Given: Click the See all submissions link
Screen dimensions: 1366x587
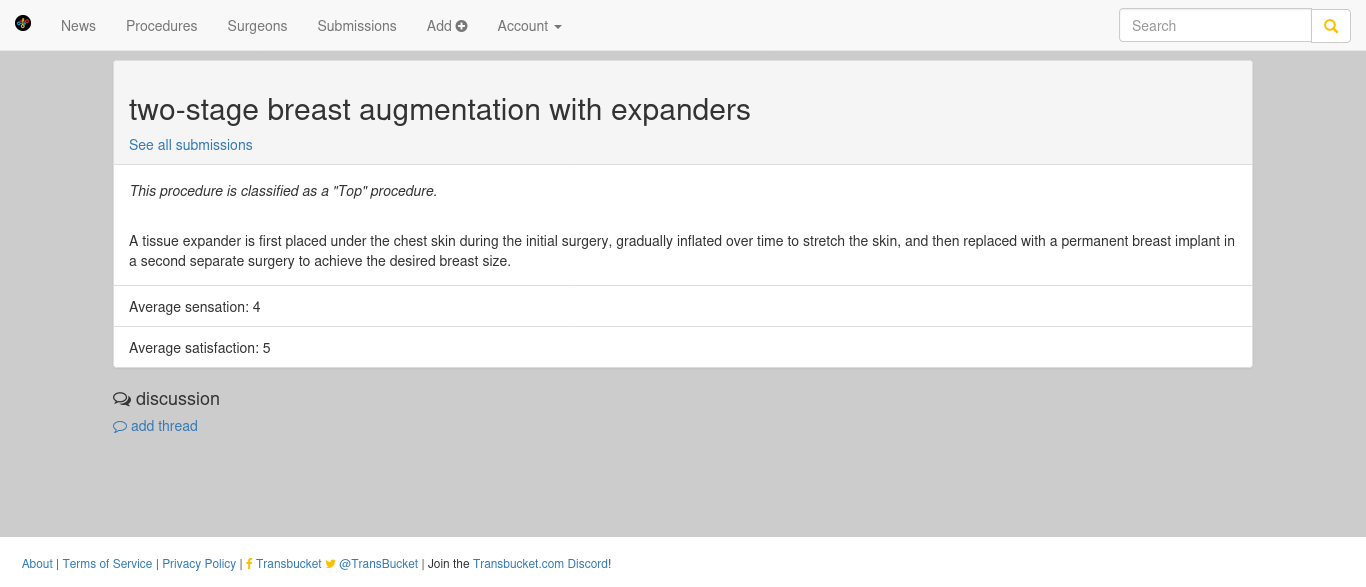Looking at the screenshot, I should pyautogui.click(x=191, y=145).
